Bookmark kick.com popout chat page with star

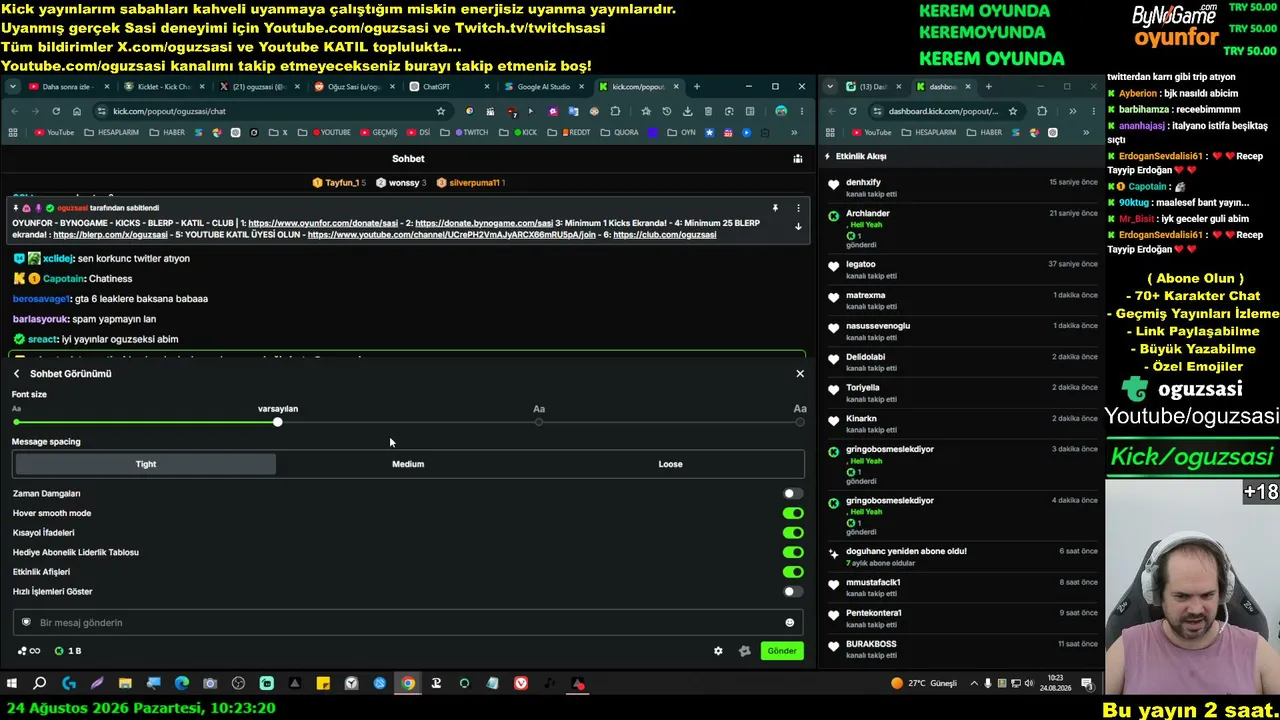[x=441, y=111]
